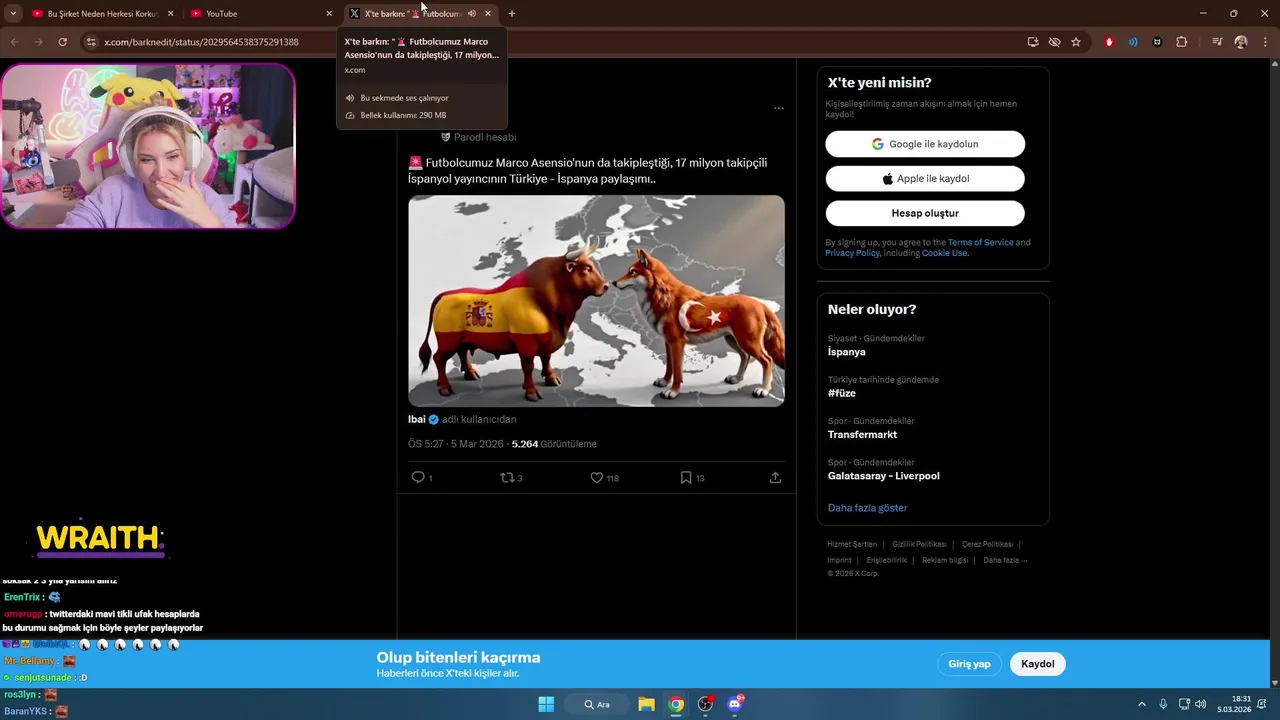Open the Gizlilik Politikası footer link
This screenshot has width=1280, height=720.
(x=919, y=544)
